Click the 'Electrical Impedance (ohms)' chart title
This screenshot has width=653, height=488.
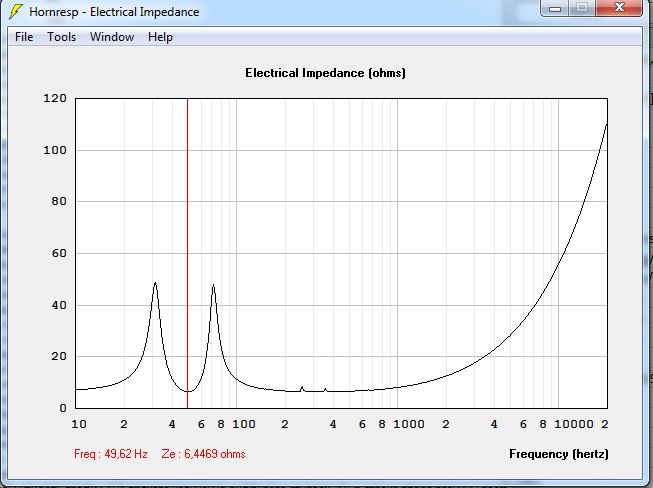point(325,73)
